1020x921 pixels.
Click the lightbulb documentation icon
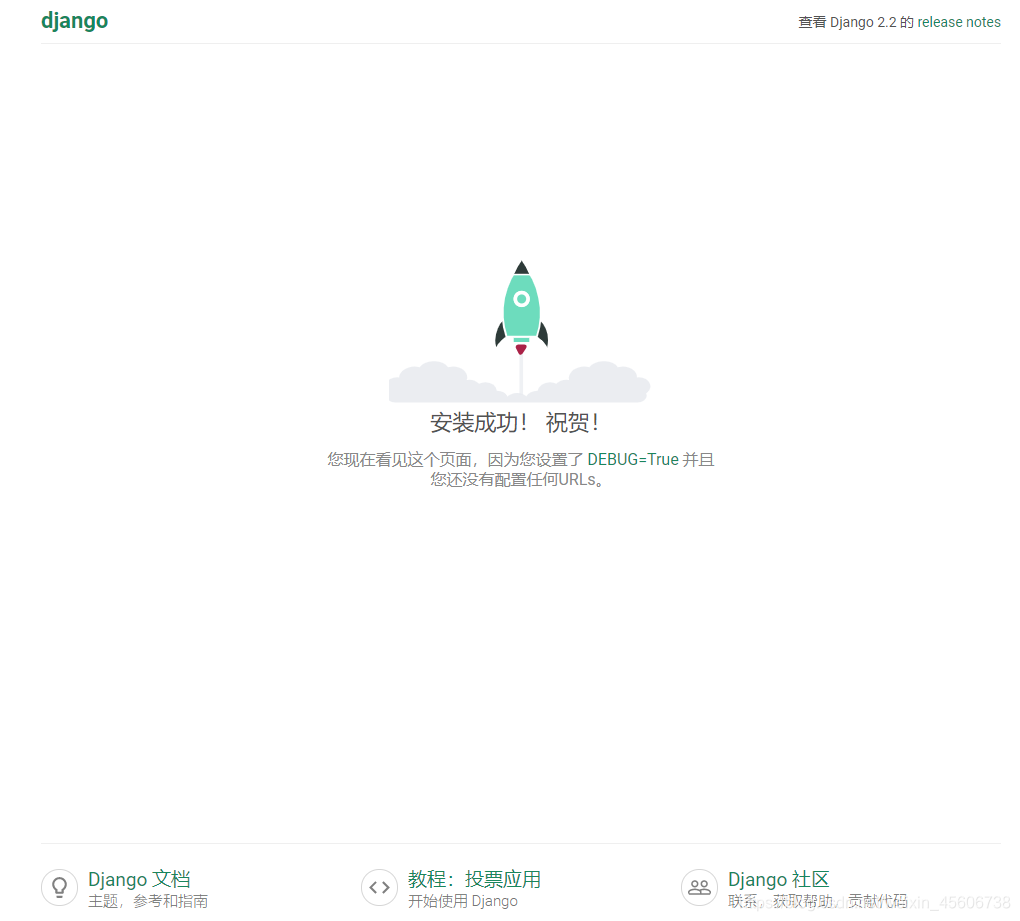tap(60, 887)
